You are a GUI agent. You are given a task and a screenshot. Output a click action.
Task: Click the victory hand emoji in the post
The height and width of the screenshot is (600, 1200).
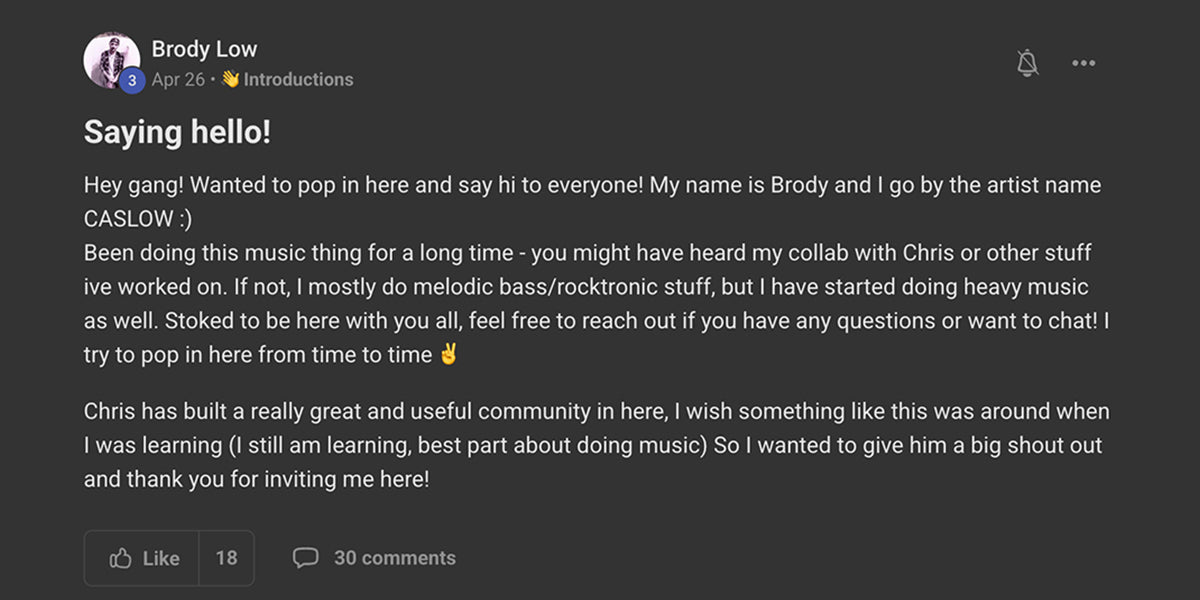[447, 353]
